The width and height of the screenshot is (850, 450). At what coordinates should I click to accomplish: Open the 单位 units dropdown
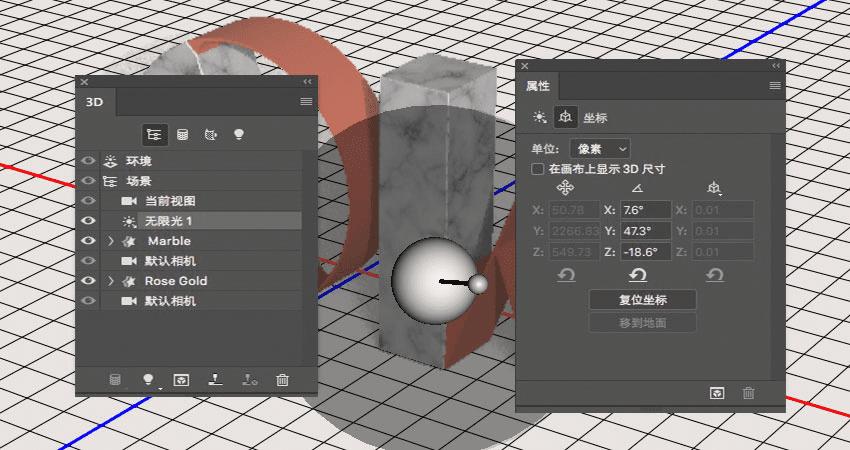point(600,149)
